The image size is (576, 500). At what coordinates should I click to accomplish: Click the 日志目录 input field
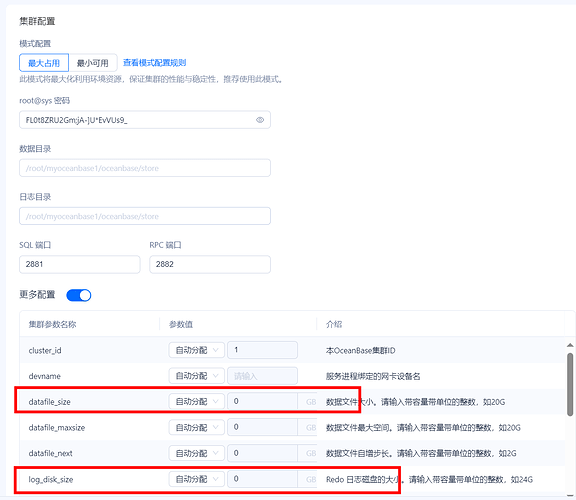(x=145, y=216)
